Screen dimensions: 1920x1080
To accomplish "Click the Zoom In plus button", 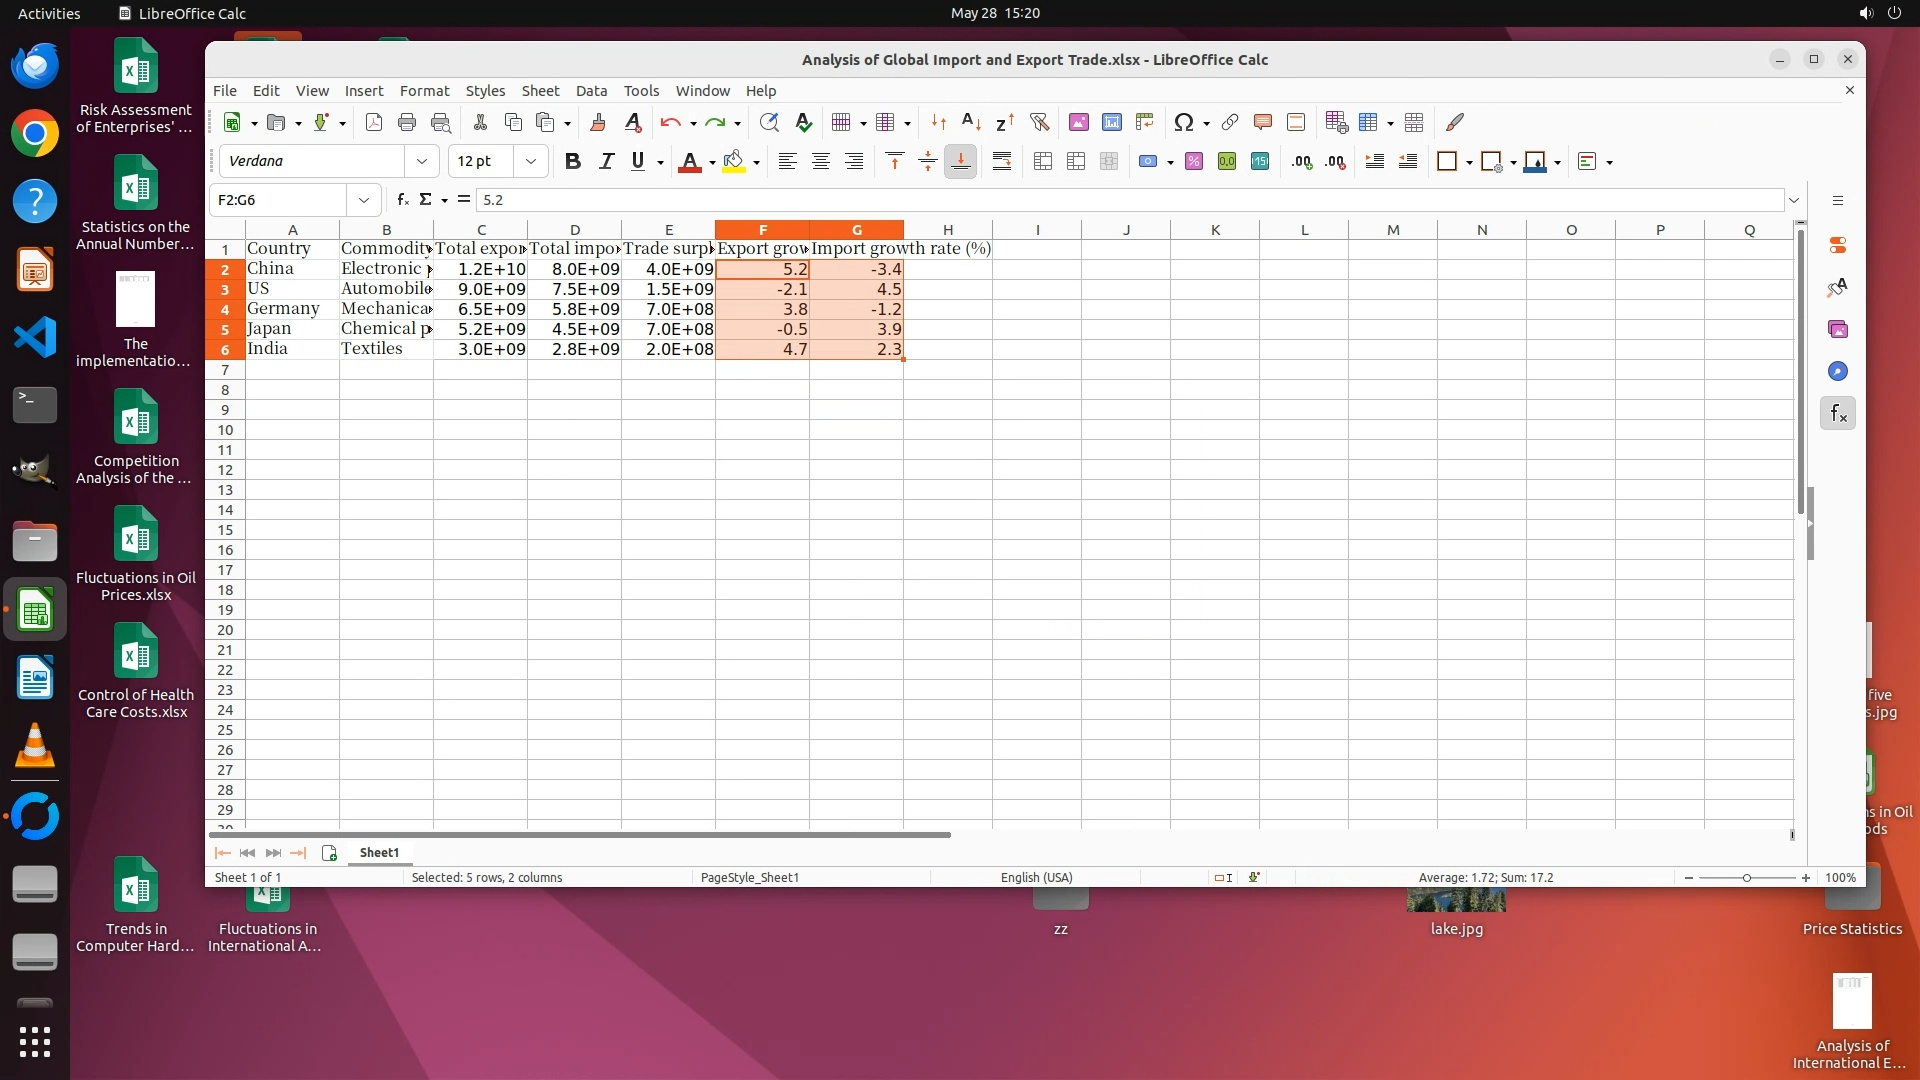I will tap(1805, 877).
